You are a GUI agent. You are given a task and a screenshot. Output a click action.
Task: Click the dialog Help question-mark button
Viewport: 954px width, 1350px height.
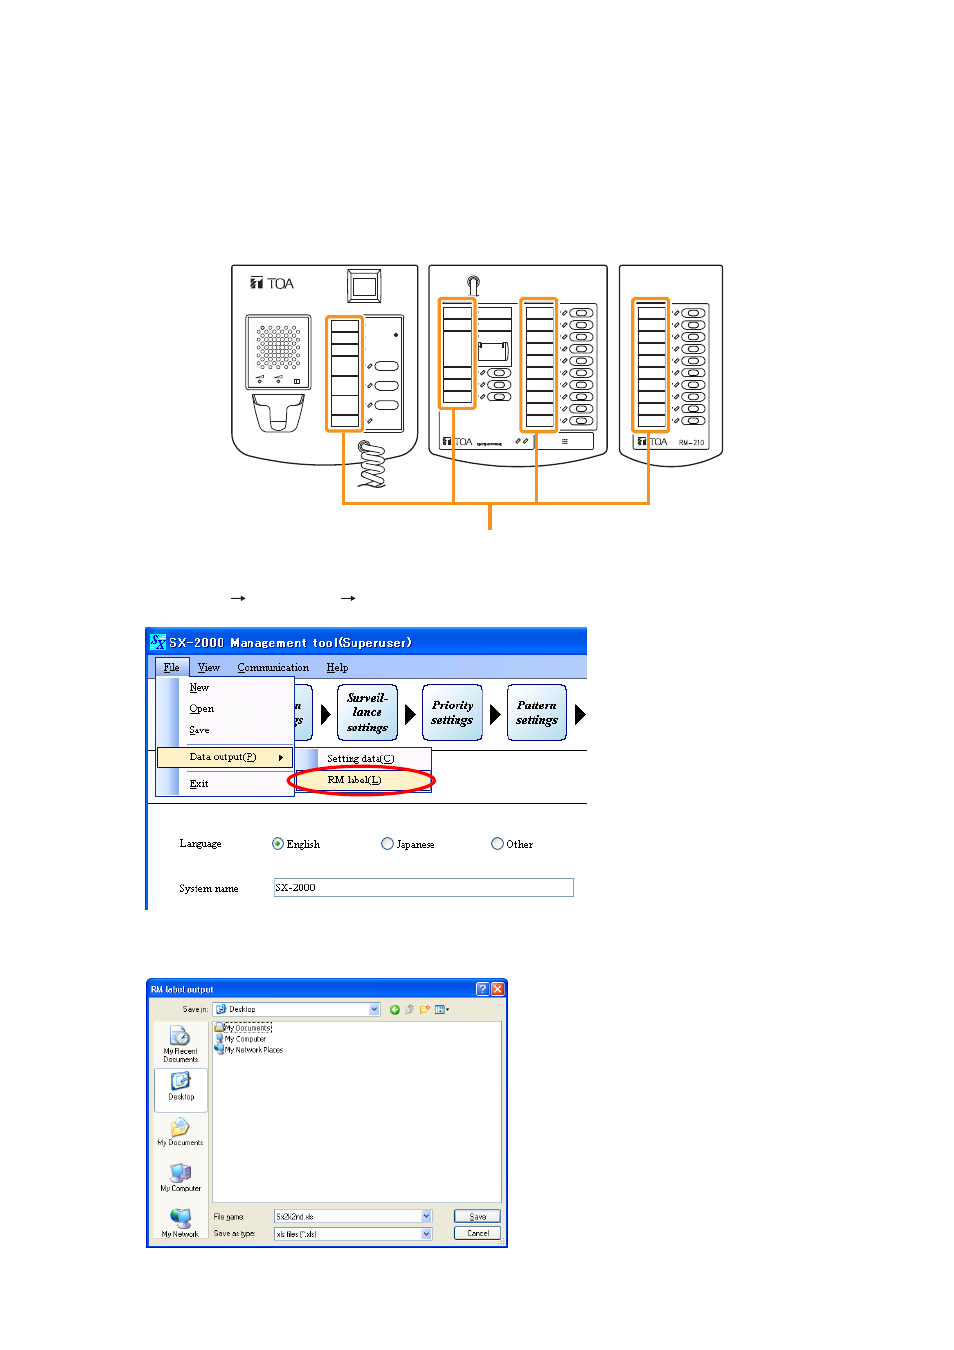click(482, 989)
